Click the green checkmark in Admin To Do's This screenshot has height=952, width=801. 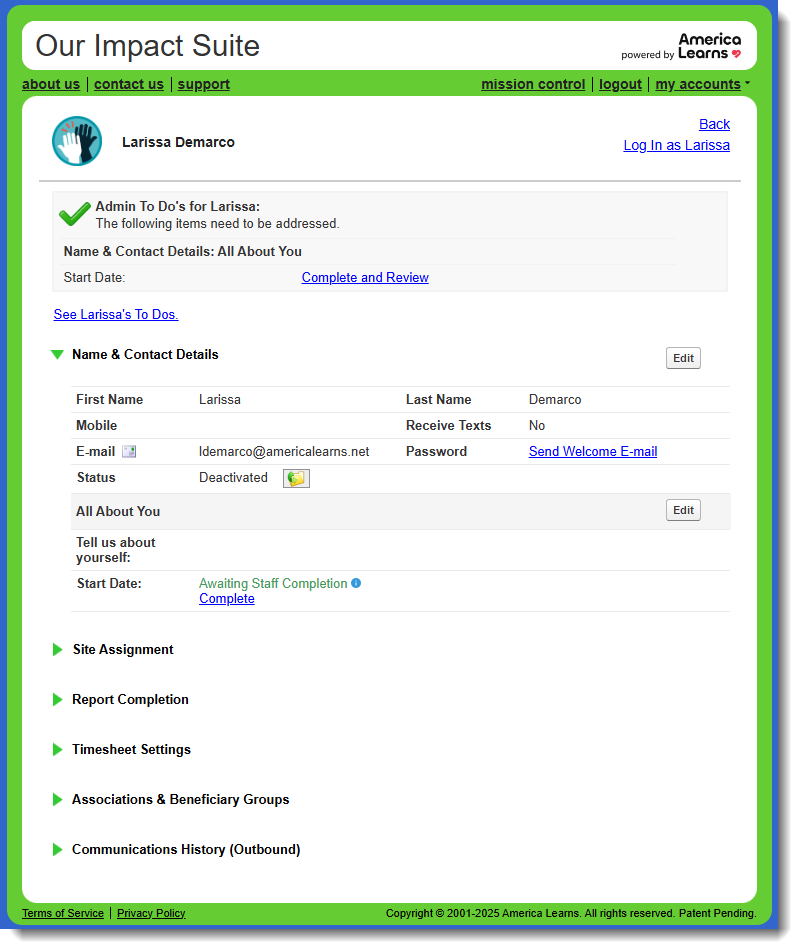click(75, 214)
